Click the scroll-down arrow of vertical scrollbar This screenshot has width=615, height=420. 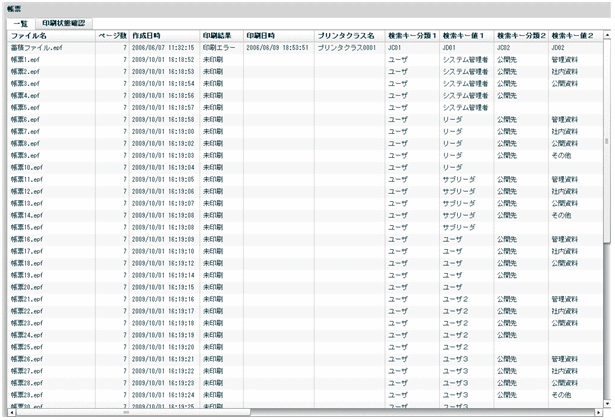606,402
